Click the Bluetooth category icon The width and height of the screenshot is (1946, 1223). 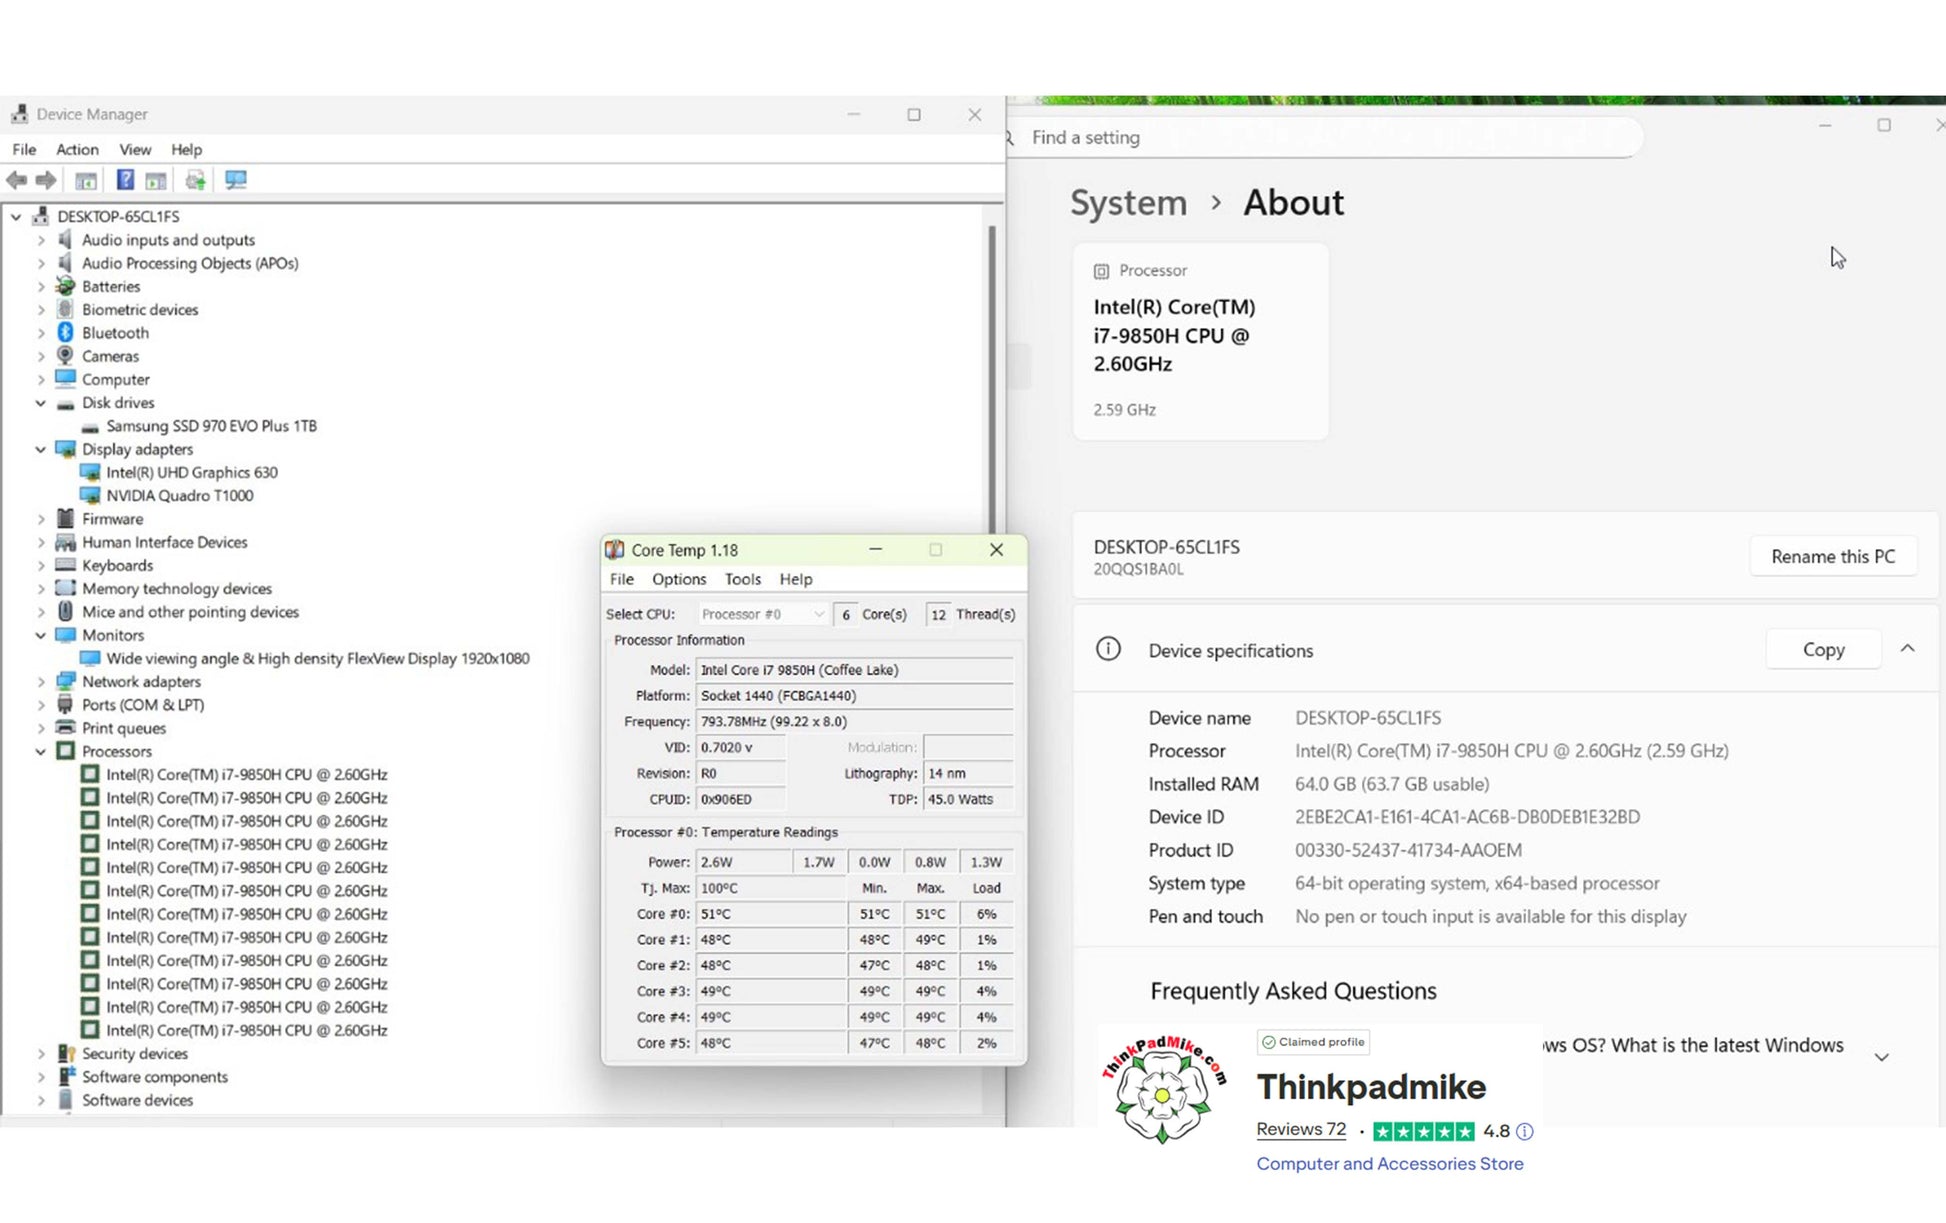[65, 333]
